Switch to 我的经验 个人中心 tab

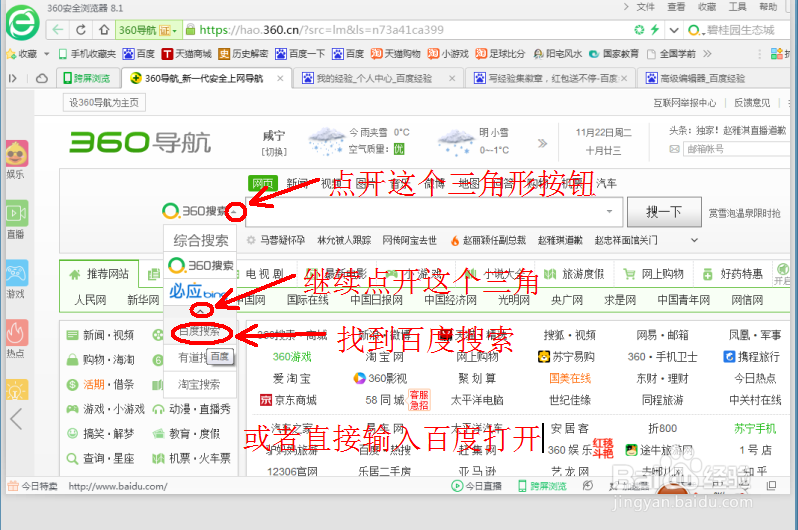tap(373, 78)
